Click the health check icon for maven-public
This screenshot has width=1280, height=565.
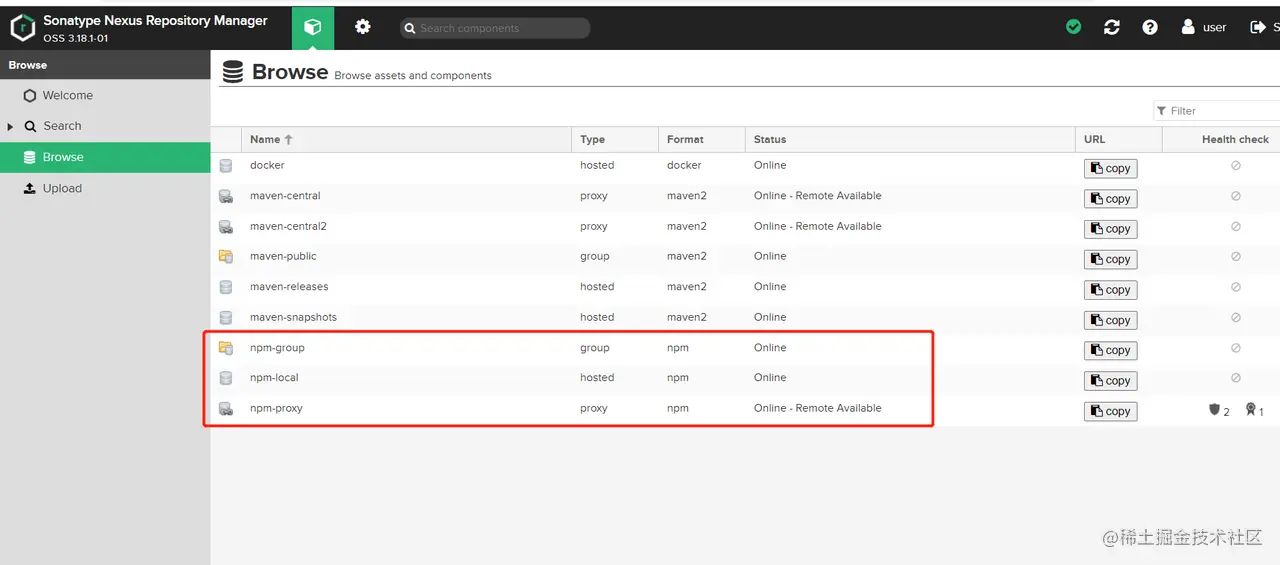tap(1236, 257)
